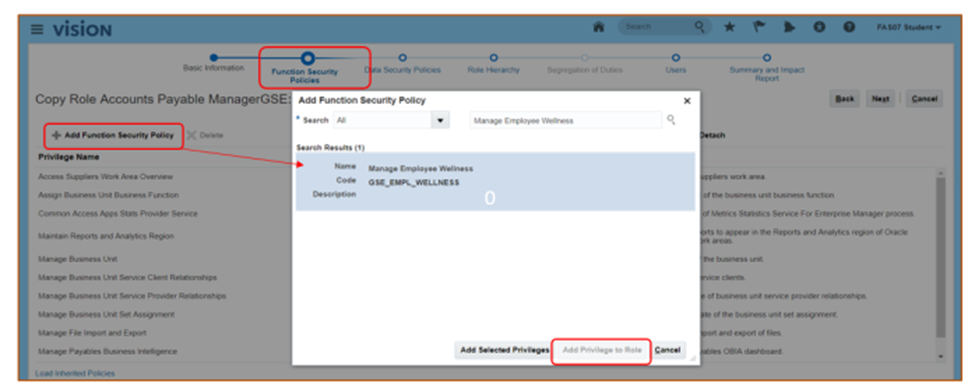Go to the Data Security Policies step
Viewport: 975px width, 388px height.
[x=402, y=64]
